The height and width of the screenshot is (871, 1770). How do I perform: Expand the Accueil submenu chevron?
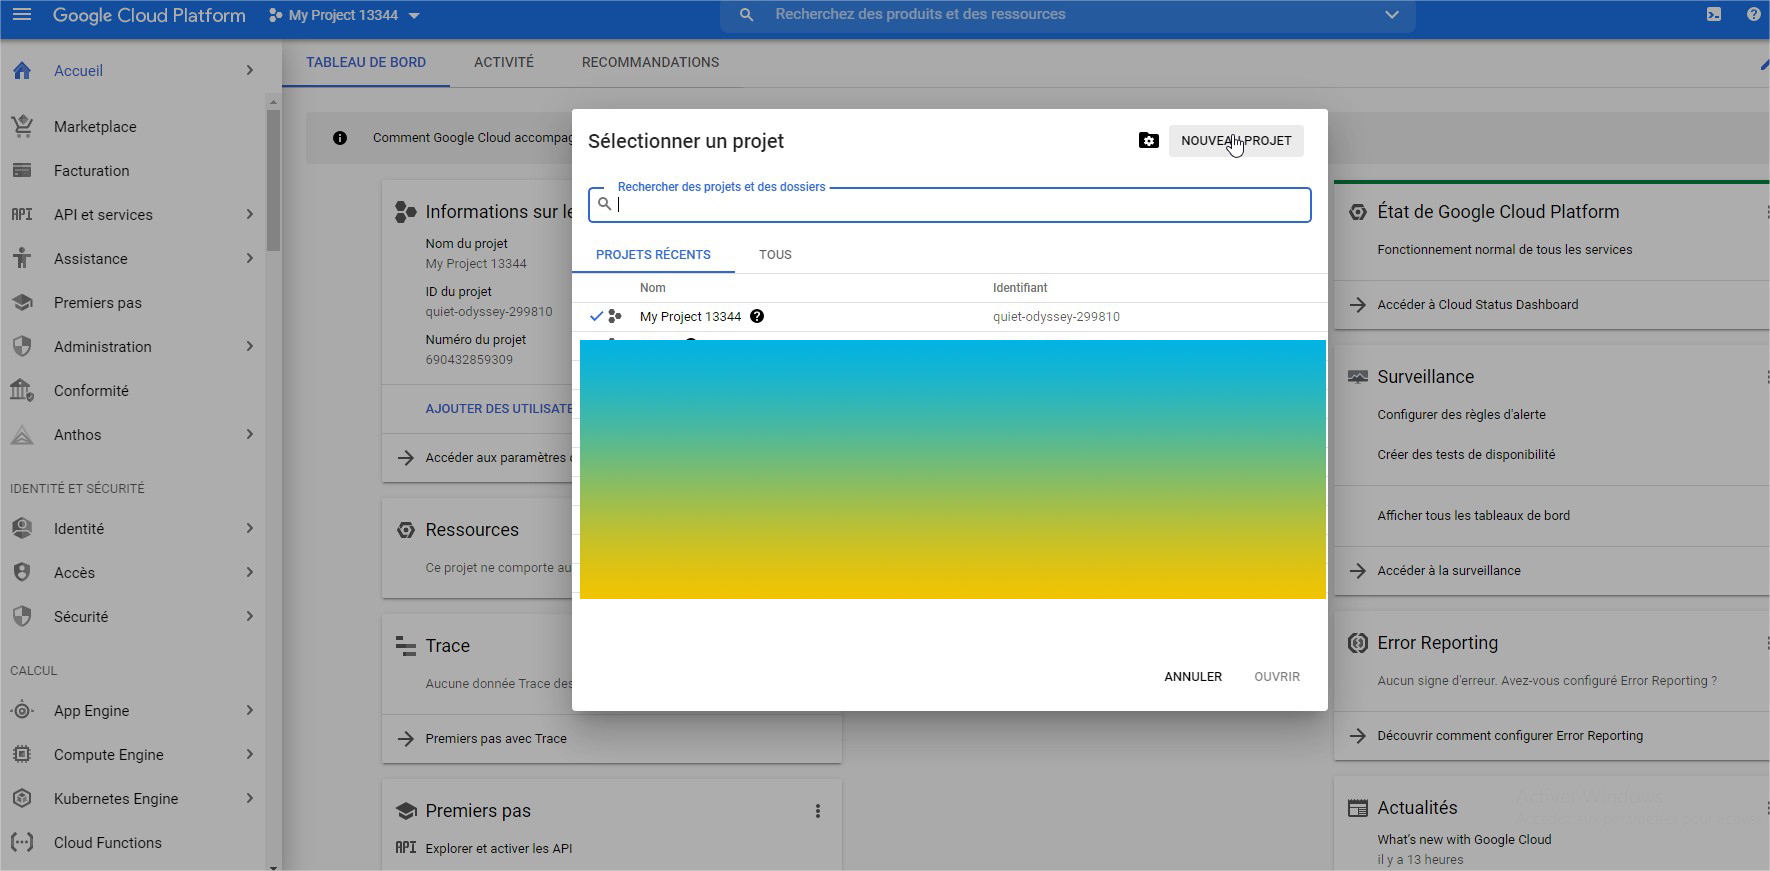click(249, 70)
